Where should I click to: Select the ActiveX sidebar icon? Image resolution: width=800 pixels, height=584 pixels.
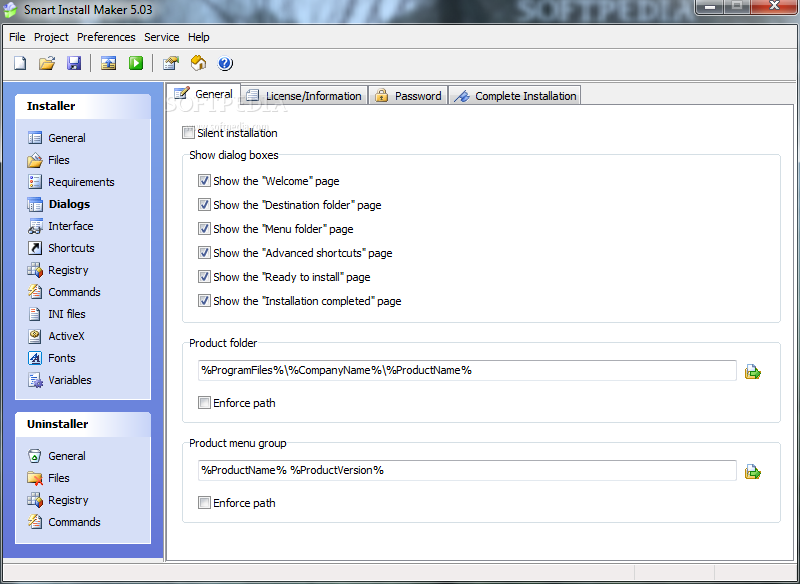tap(35, 336)
